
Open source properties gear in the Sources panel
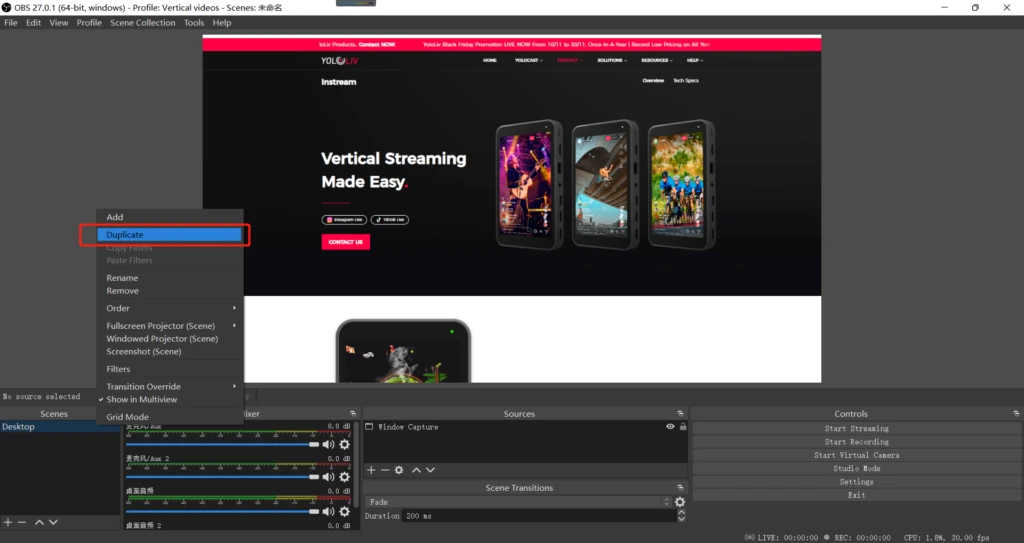pos(399,470)
